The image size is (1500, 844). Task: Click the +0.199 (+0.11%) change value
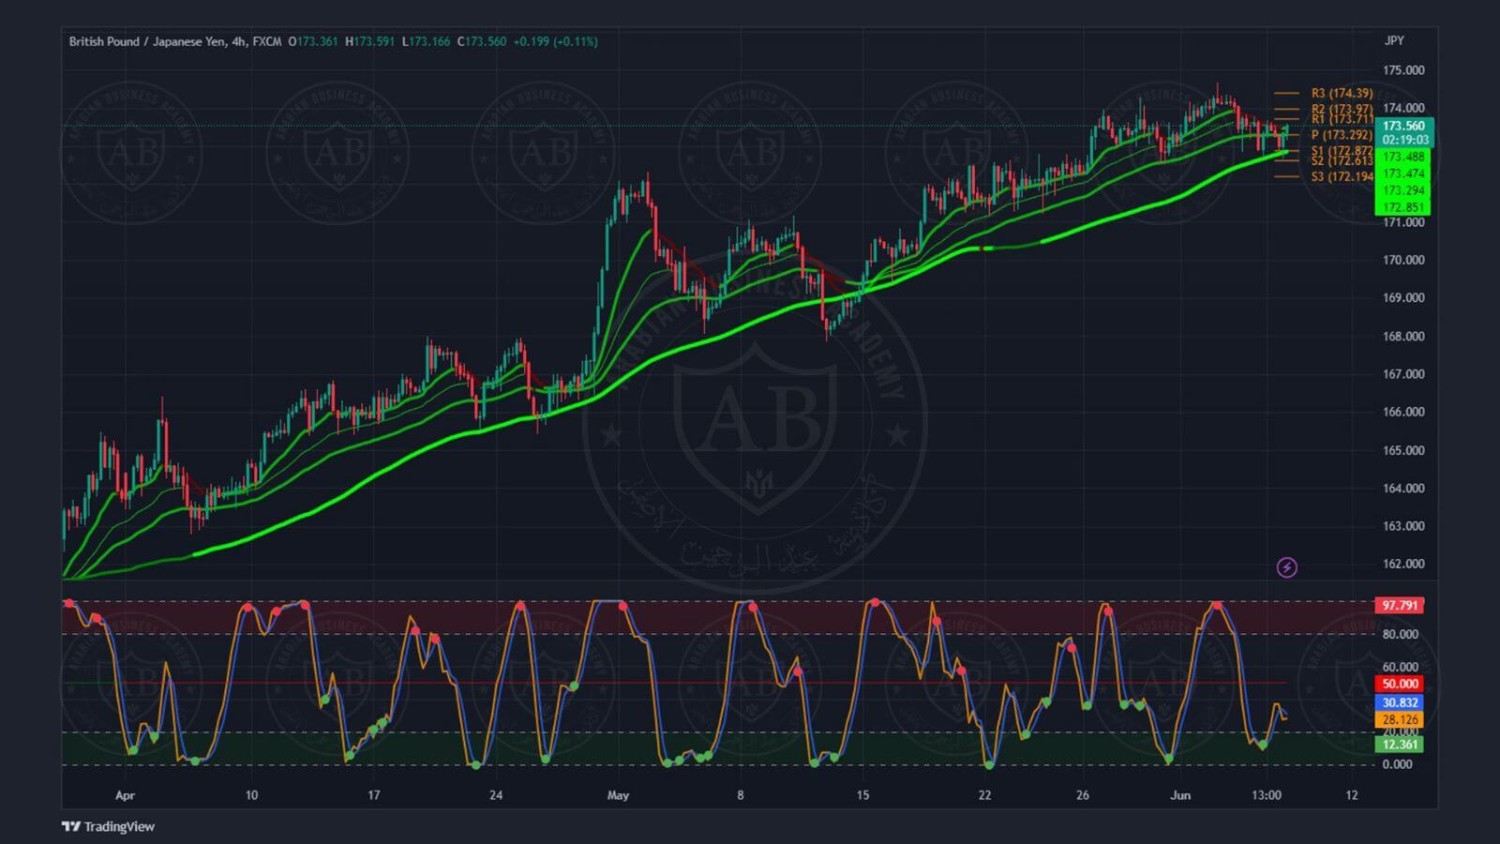pos(556,42)
